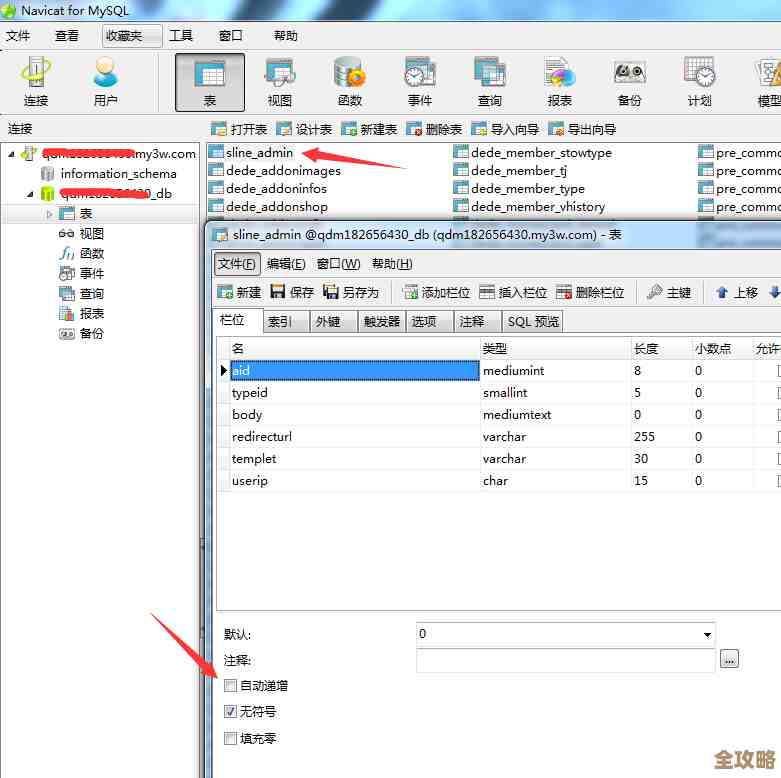Open 文件(F) menu in designer window

[x=237, y=264]
